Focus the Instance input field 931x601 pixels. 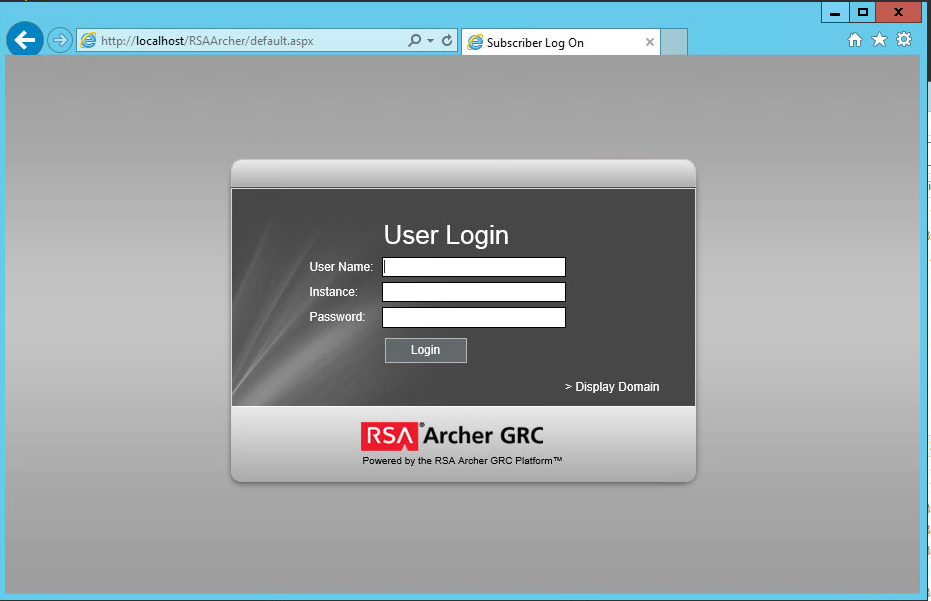pos(474,292)
